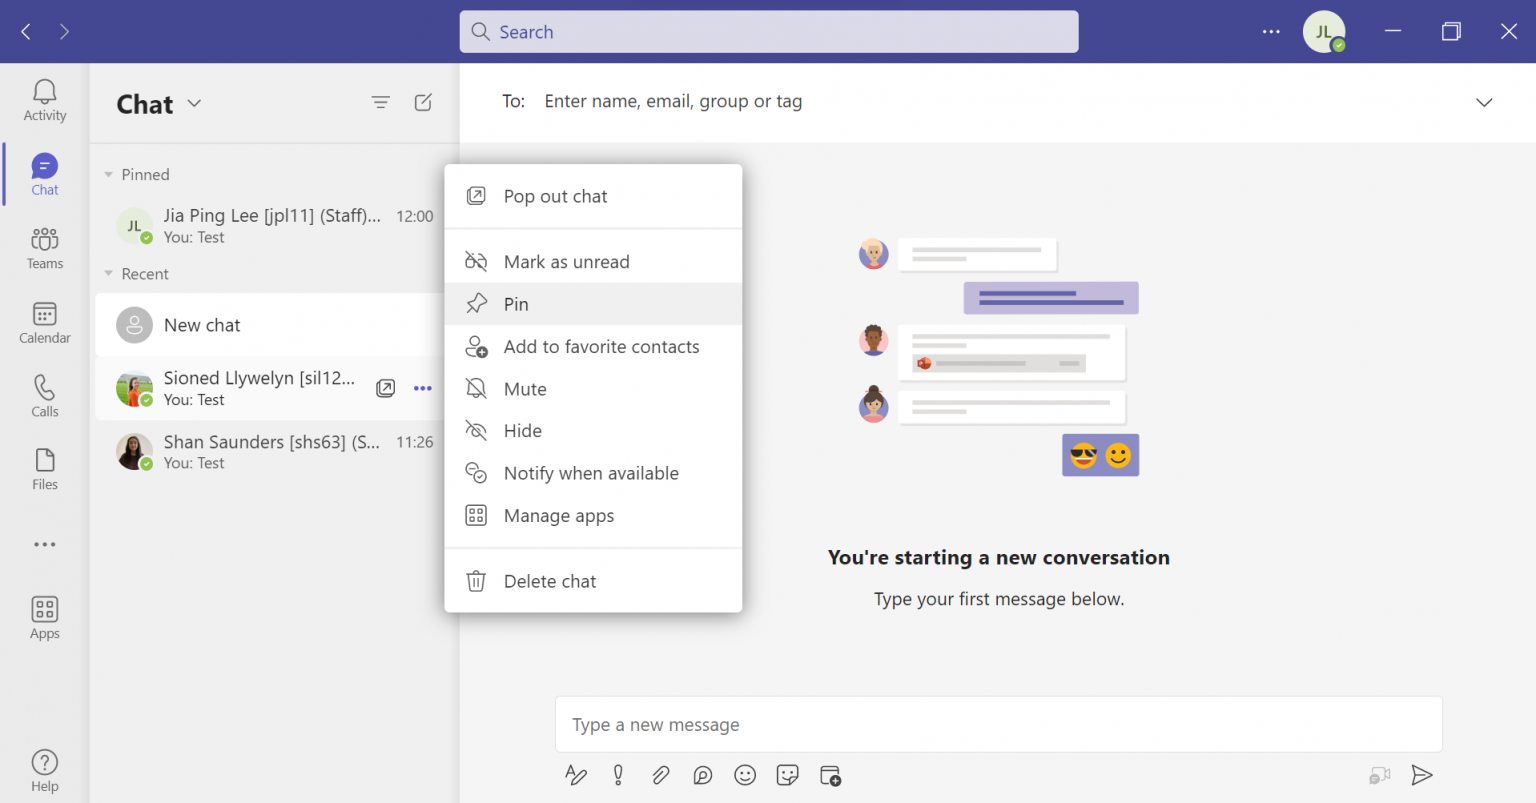This screenshot has height=803, width=1536.
Task: Choose Delete chat from the context menu
Action: click(x=549, y=580)
